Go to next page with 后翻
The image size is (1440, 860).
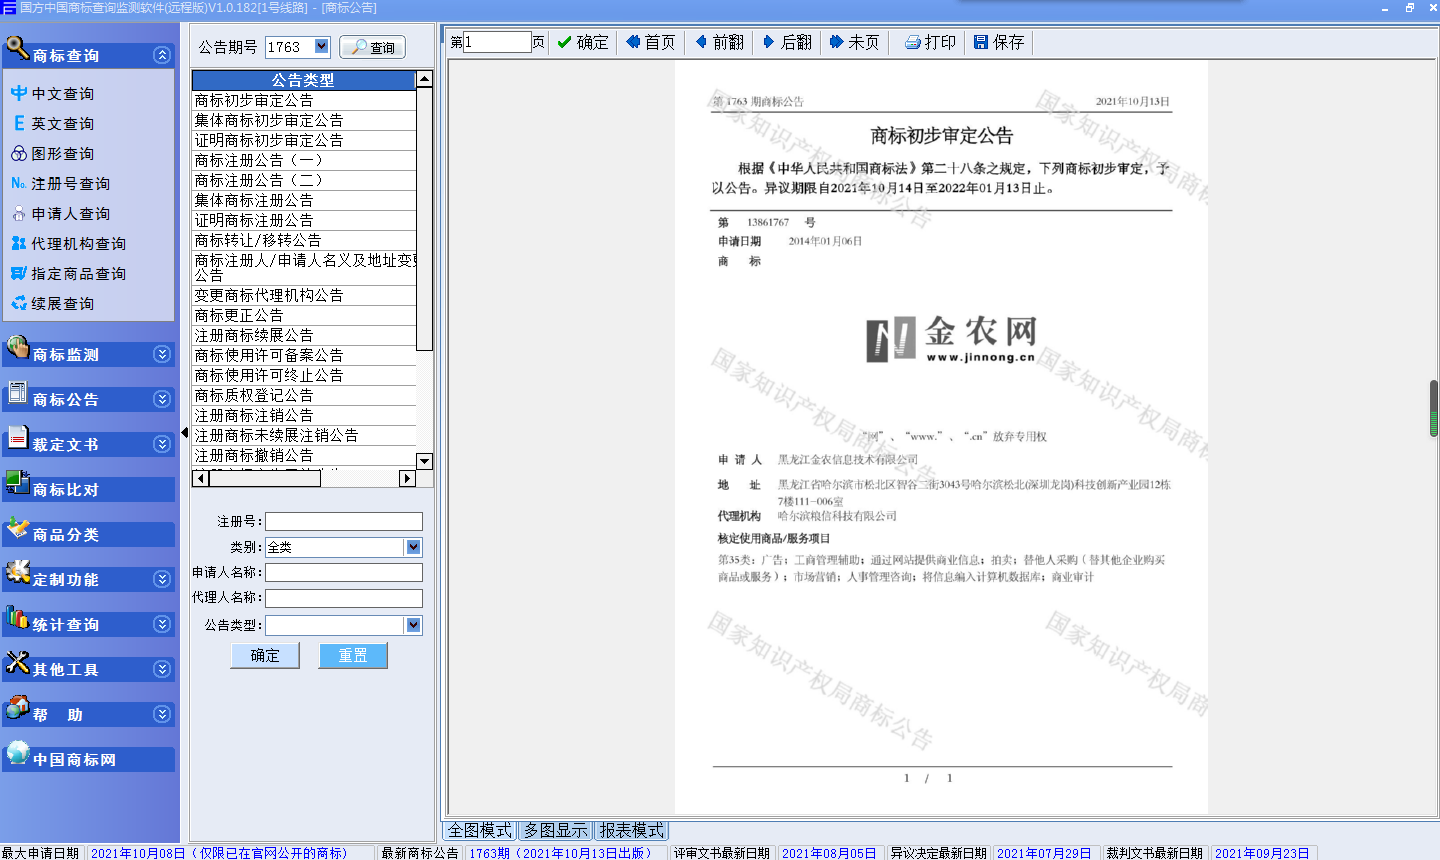[x=787, y=42]
